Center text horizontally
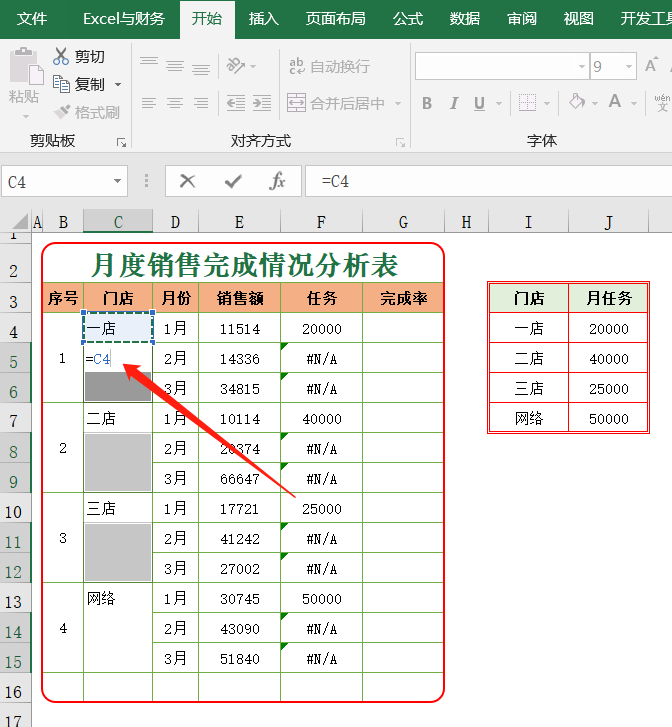 (175, 102)
